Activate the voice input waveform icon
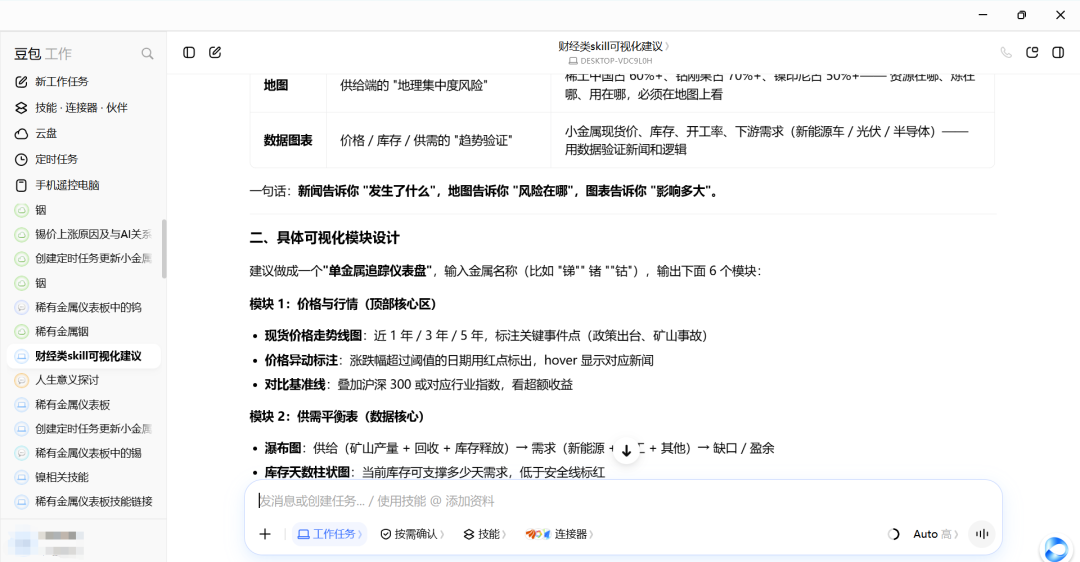The width and height of the screenshot is (1080, 562). (x=982, y=534)
